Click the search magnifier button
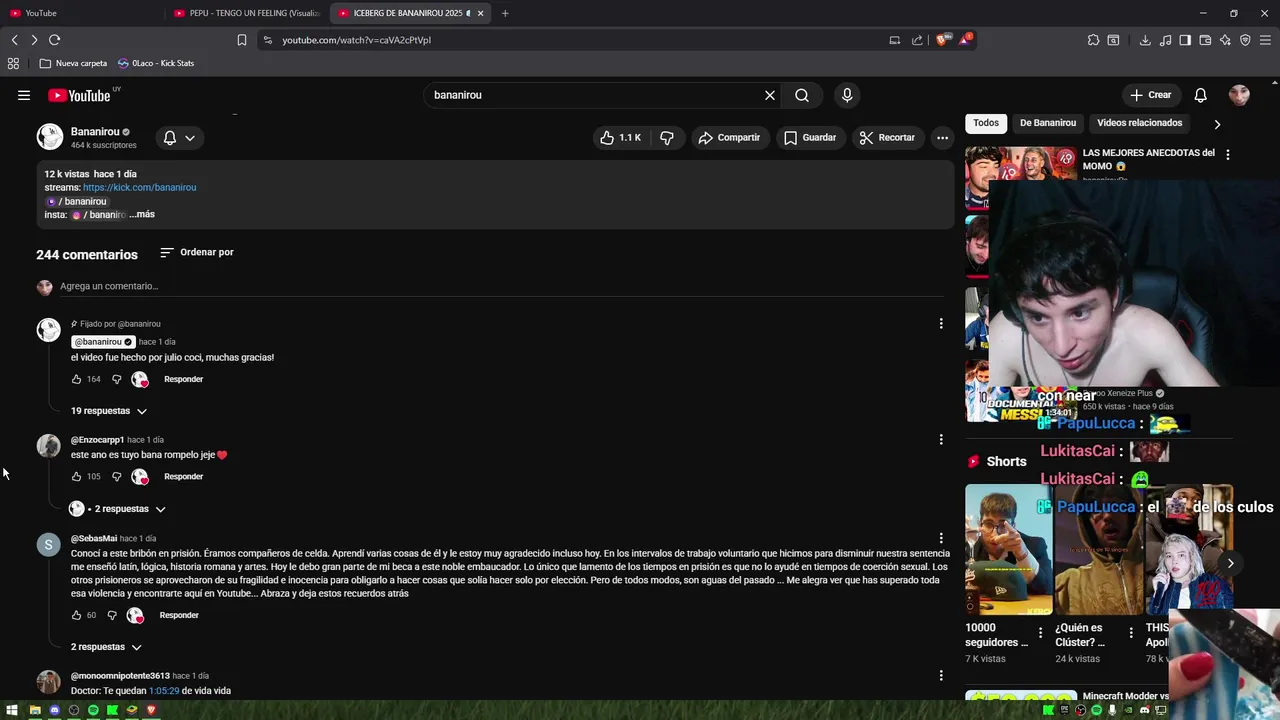The width and height of the screenshot is (1280, 720). (802, 95)
